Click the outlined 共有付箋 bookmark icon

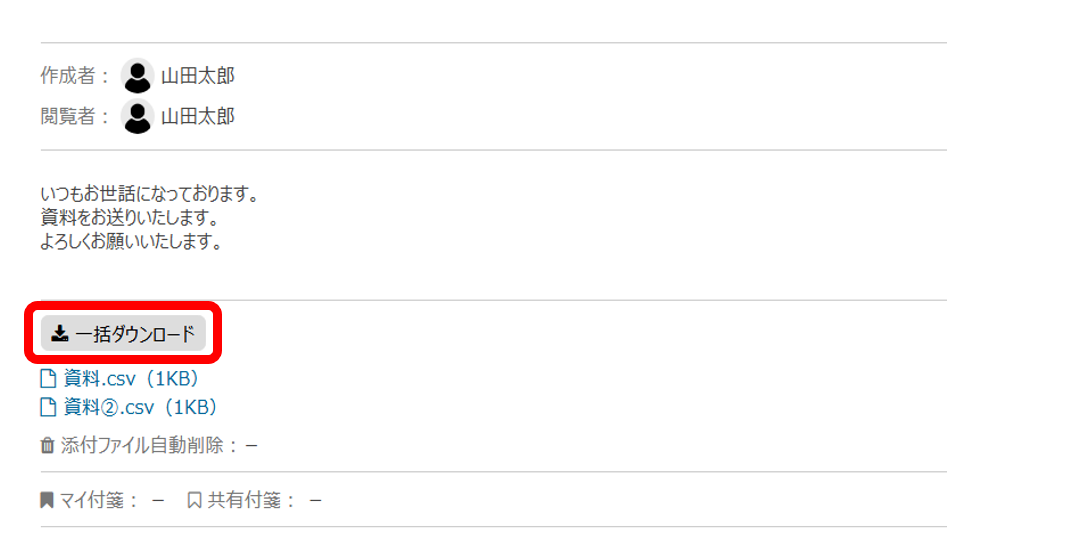194,500
